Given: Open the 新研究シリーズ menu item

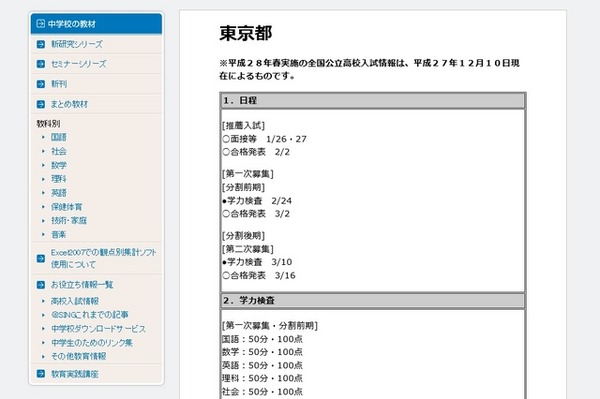Looking at the screenshot, I should (x=77, y=44).
